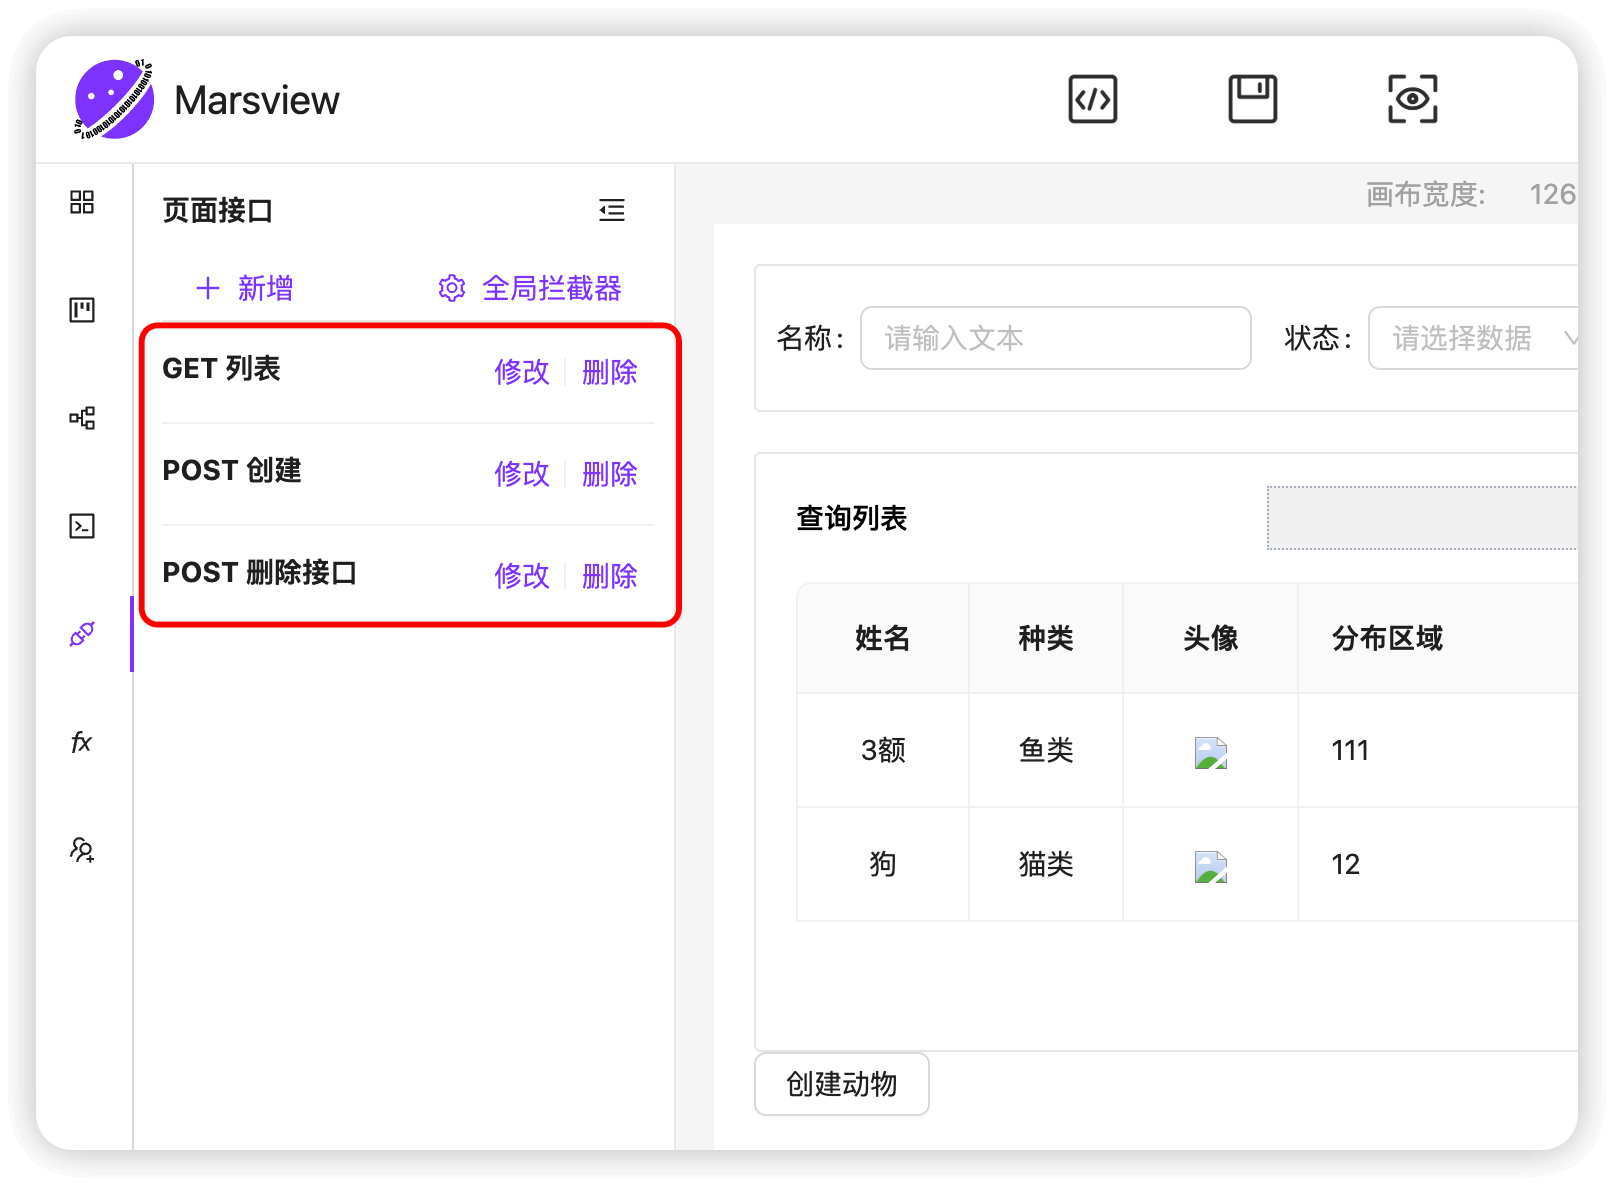Click the 查询列表 table title
The image size is (1614, 1186).
pos(851,518)
